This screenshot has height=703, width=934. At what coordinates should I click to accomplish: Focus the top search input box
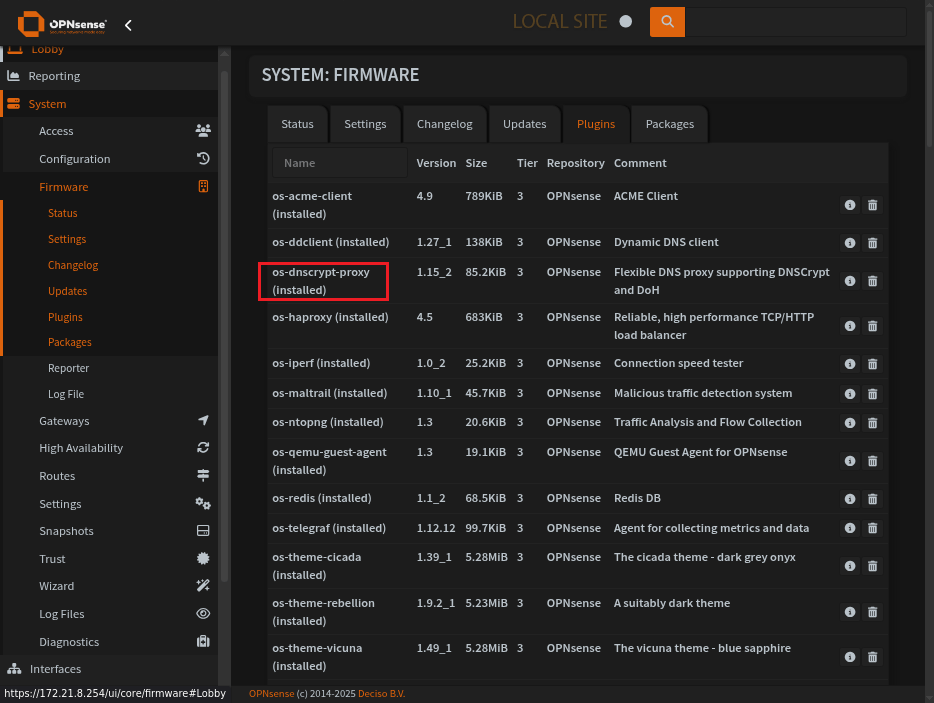(796, 22)
